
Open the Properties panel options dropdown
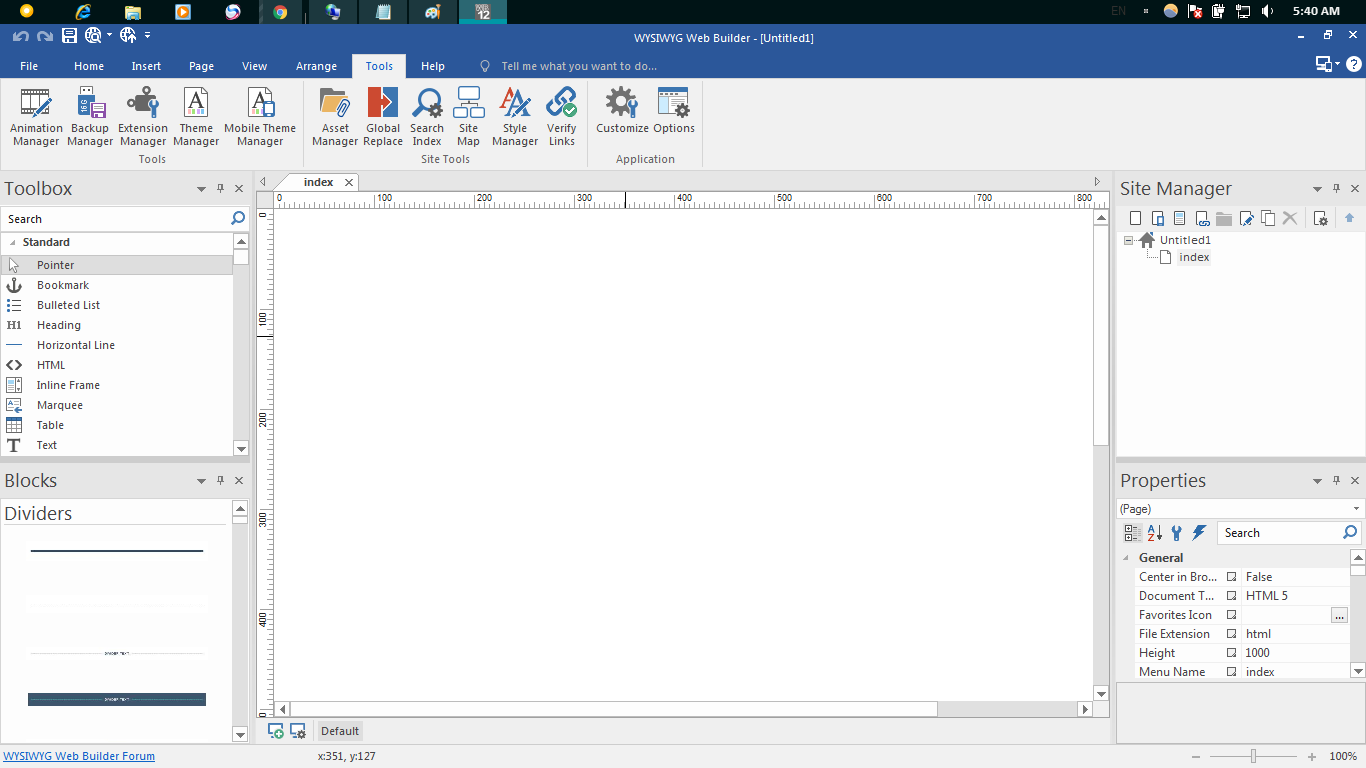pos(1317,481)
